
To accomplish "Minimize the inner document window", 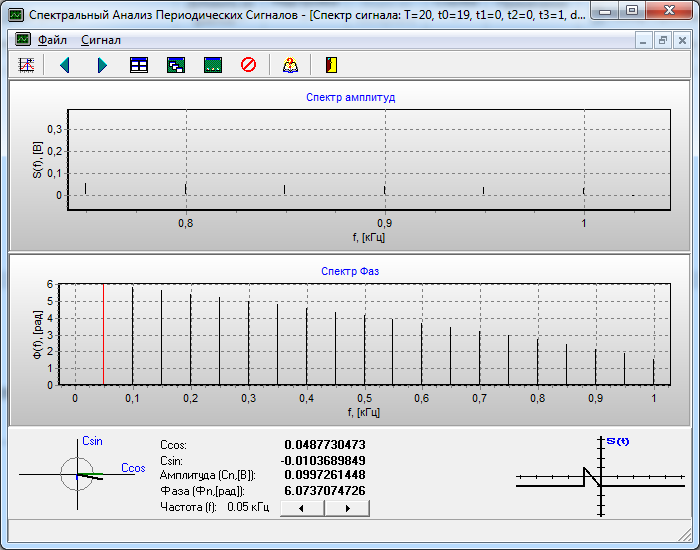I will [644, 41].
